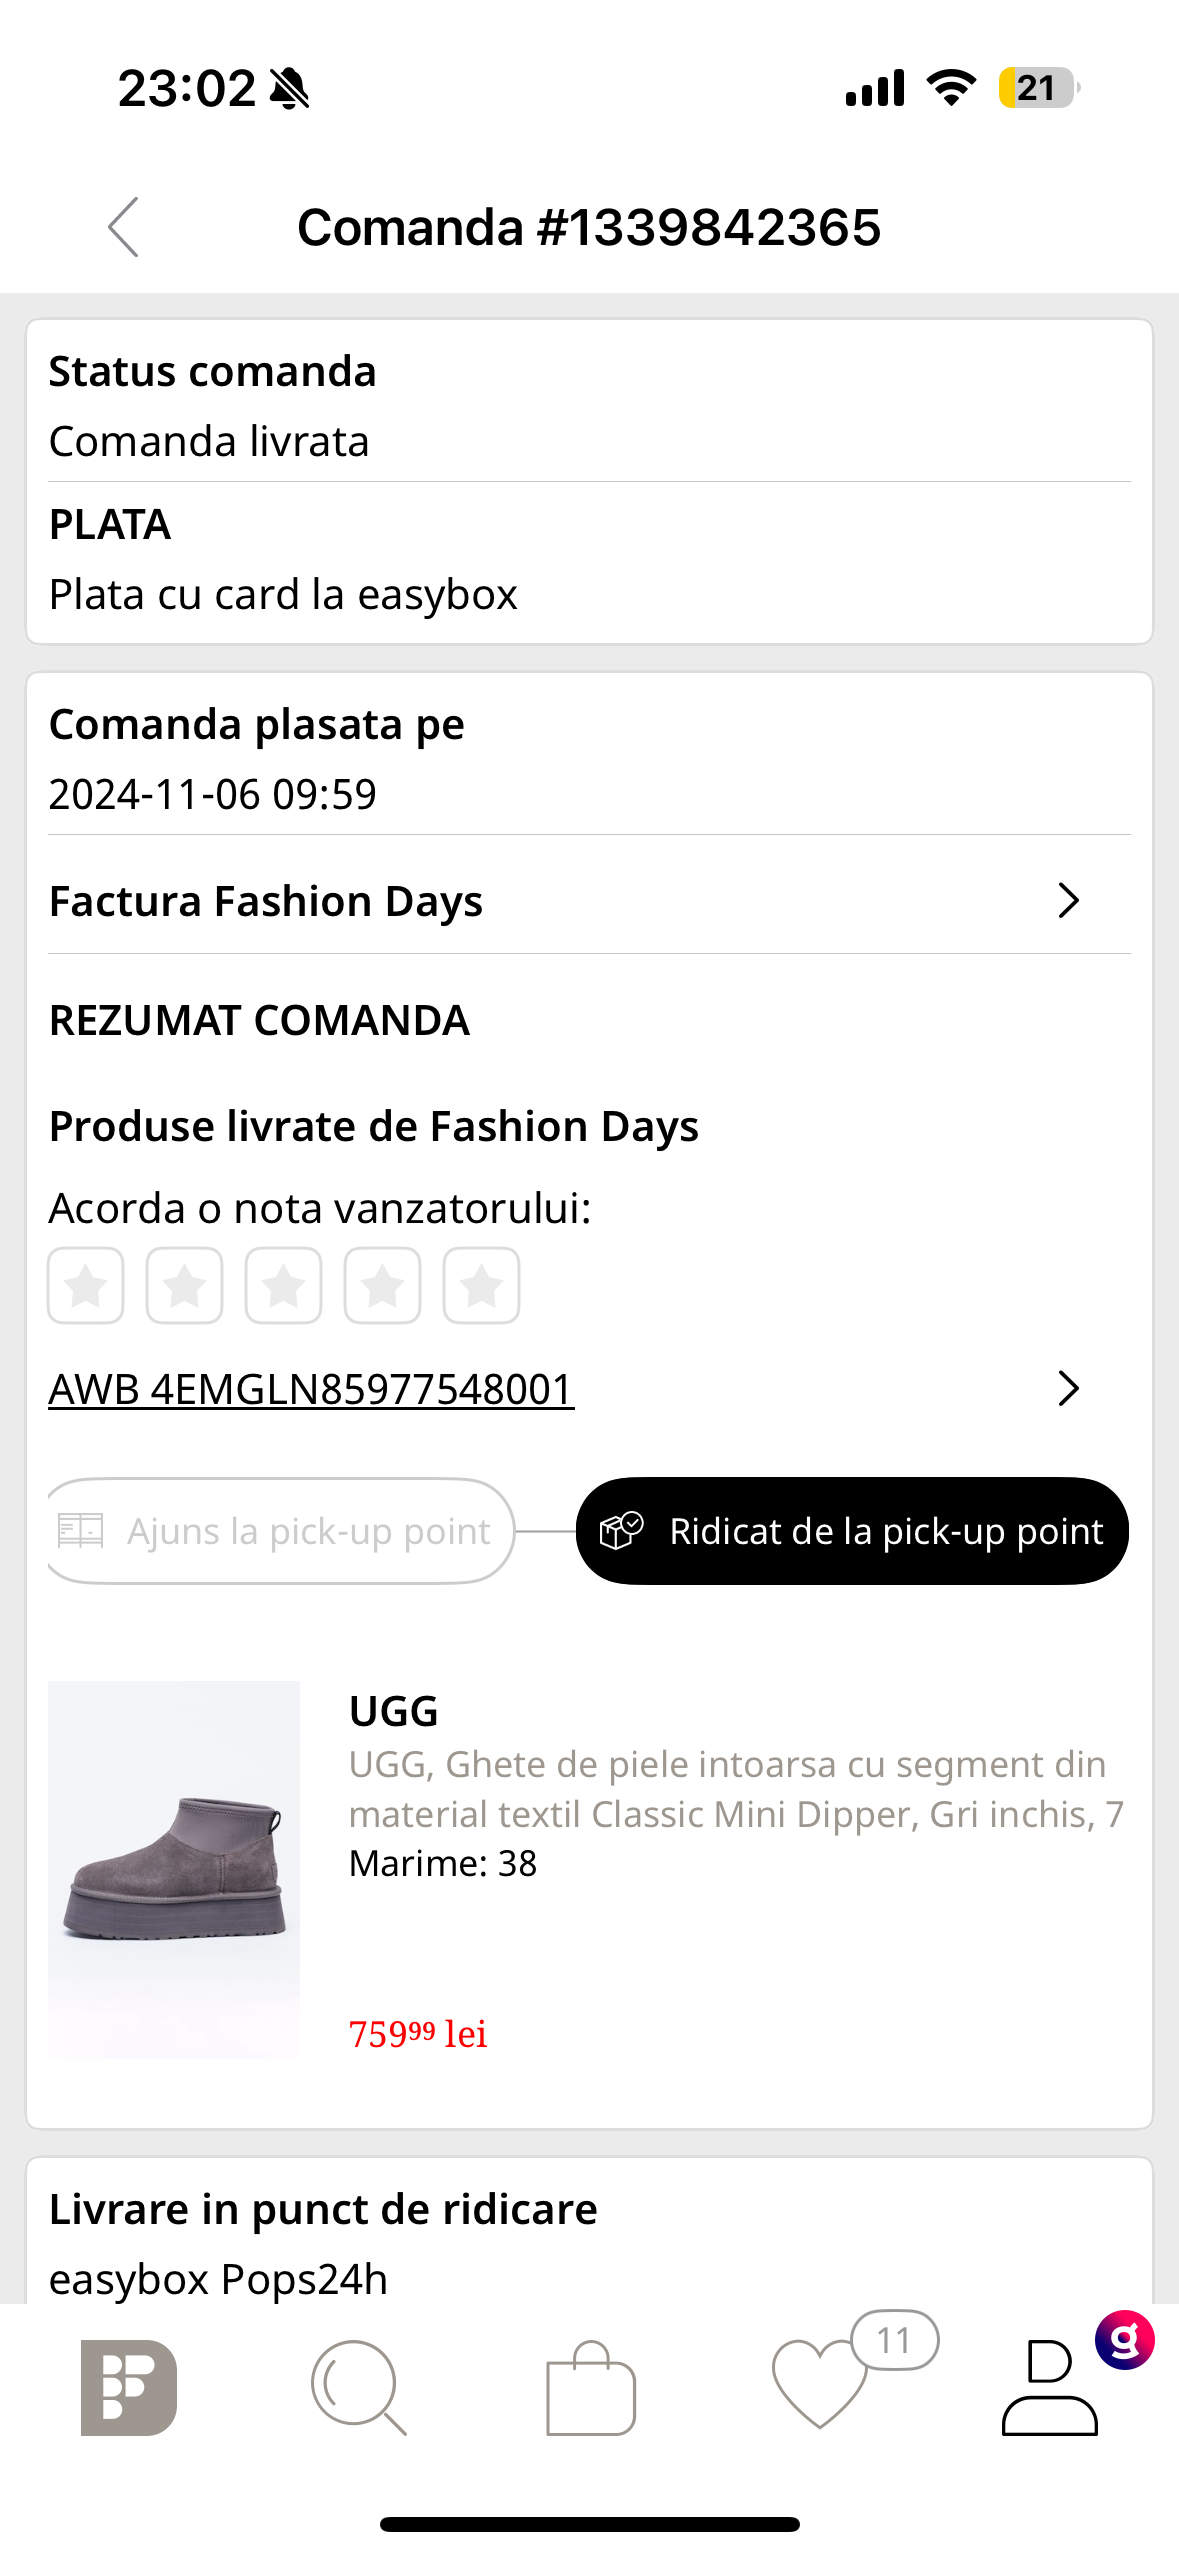Rate the seller five stars
The image size is (1179, 2556).
click(481, 1285)
